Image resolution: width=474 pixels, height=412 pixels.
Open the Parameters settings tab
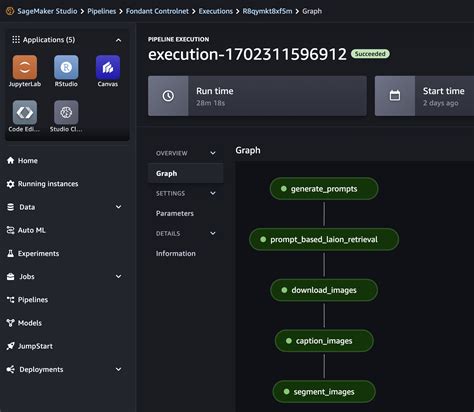click(175, 213)
